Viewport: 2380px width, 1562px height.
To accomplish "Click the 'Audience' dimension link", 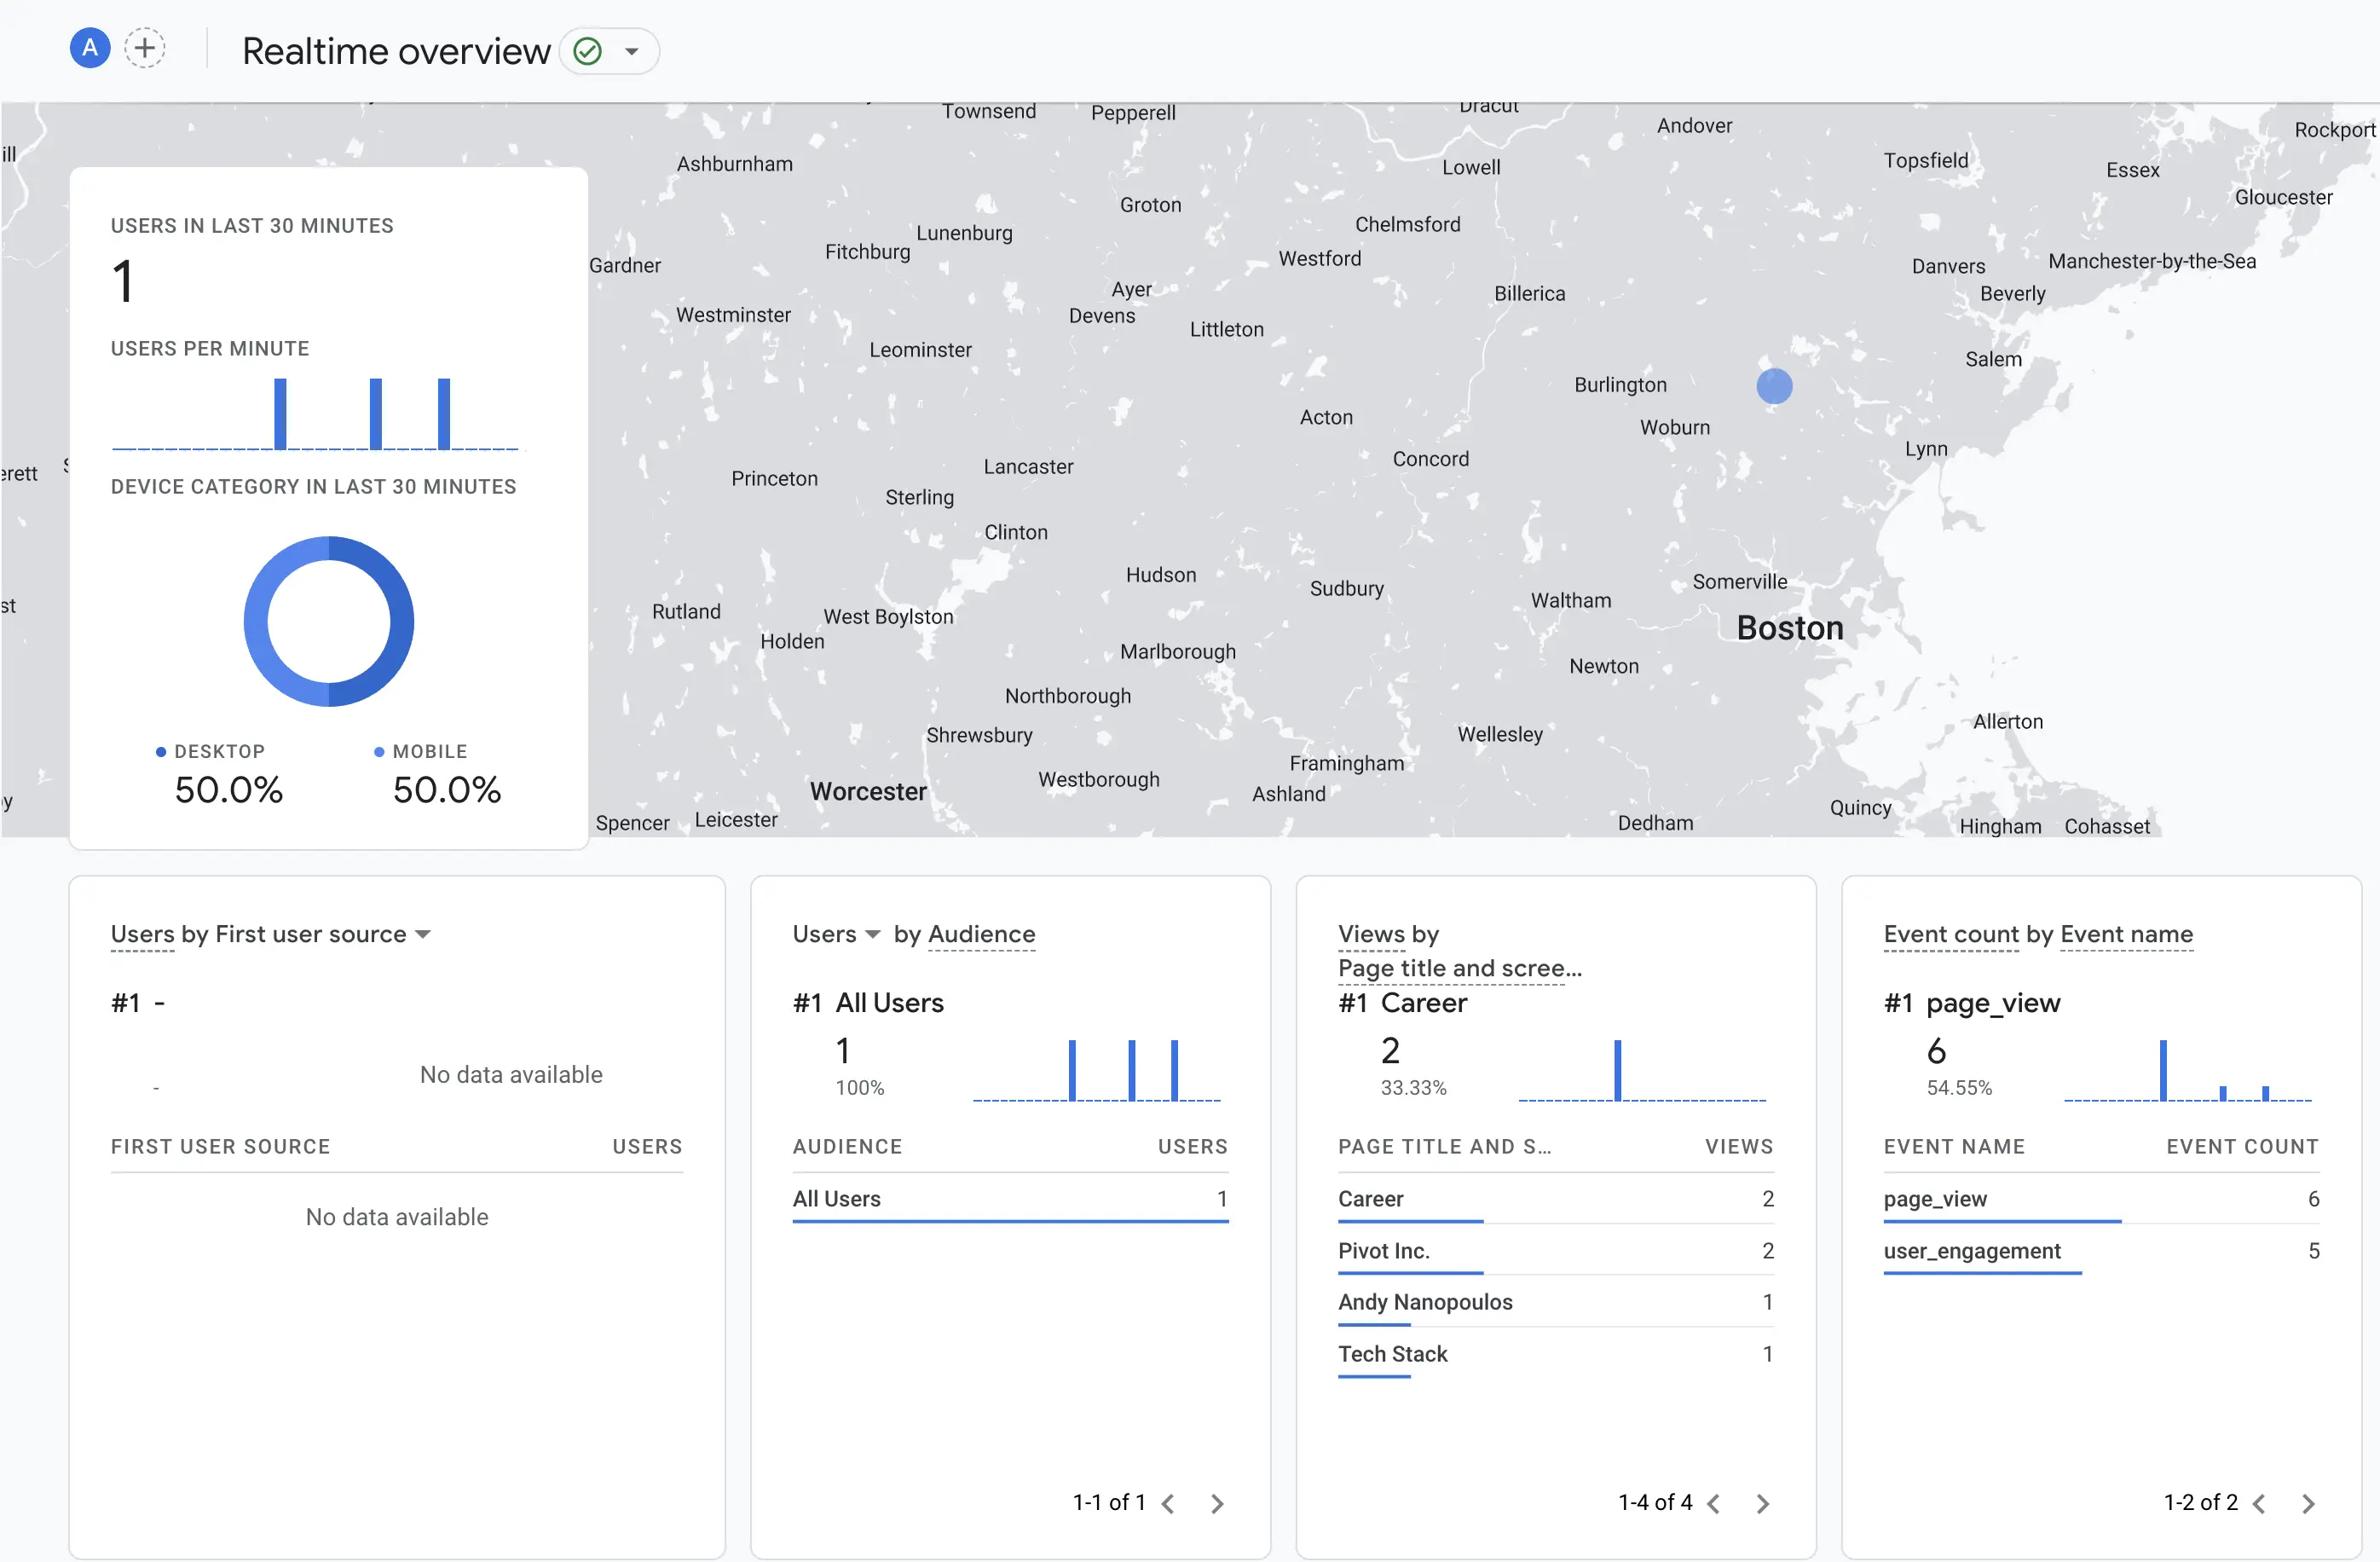I will click(981, 934).
